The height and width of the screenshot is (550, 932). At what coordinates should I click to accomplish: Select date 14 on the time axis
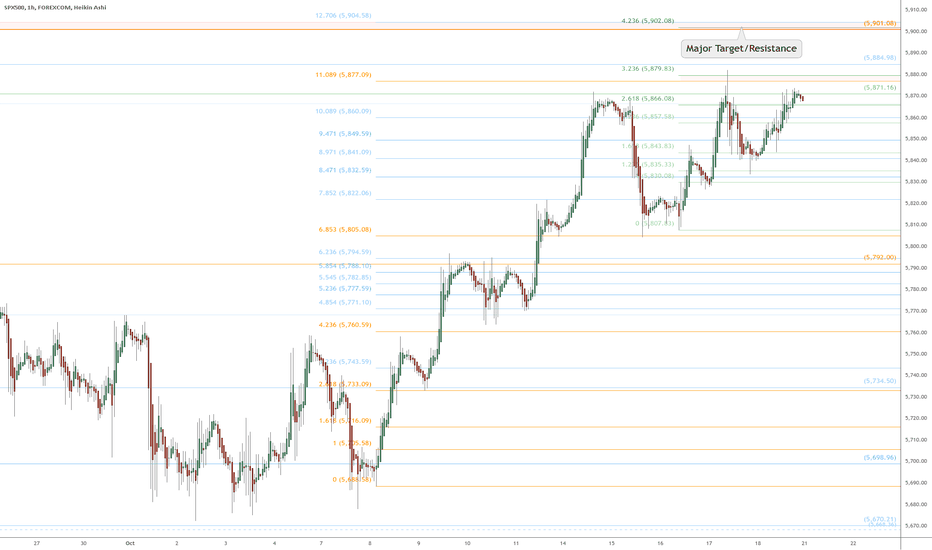tap(563, 543)
